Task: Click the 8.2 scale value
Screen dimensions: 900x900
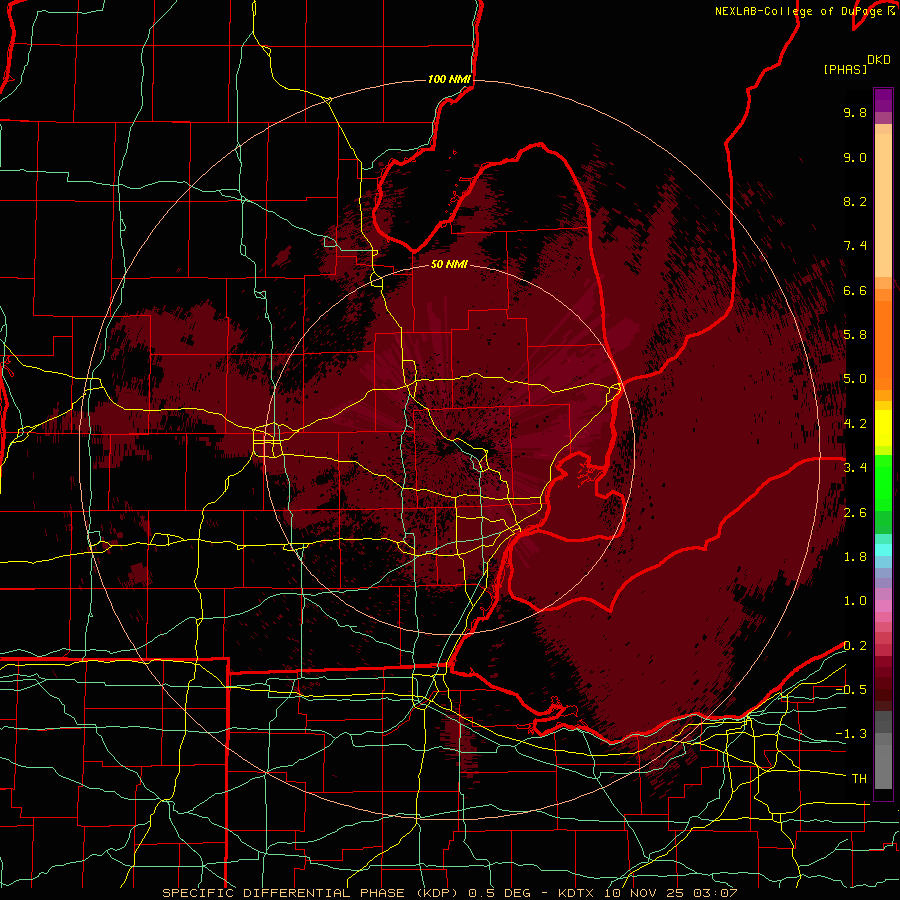Action: pos(855,201)
